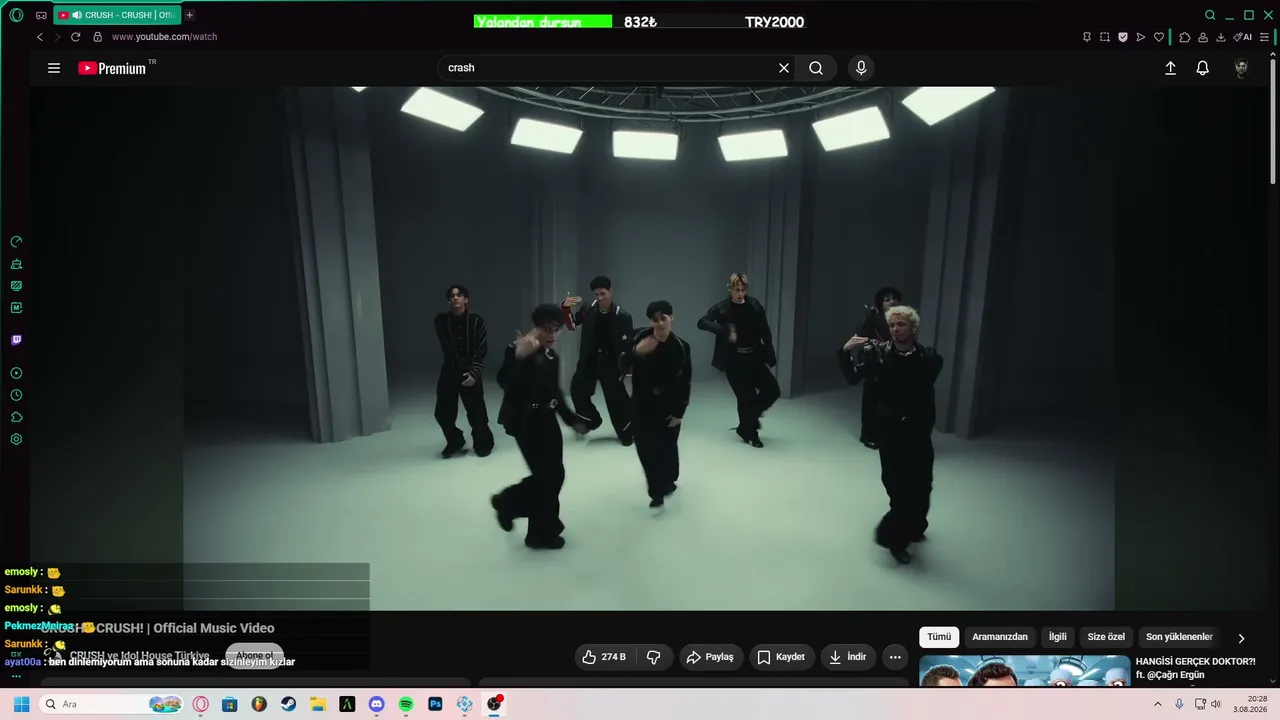1280x720 pixels.
Task: Select the Size özel filter chip
Action: click(1106, 637)
